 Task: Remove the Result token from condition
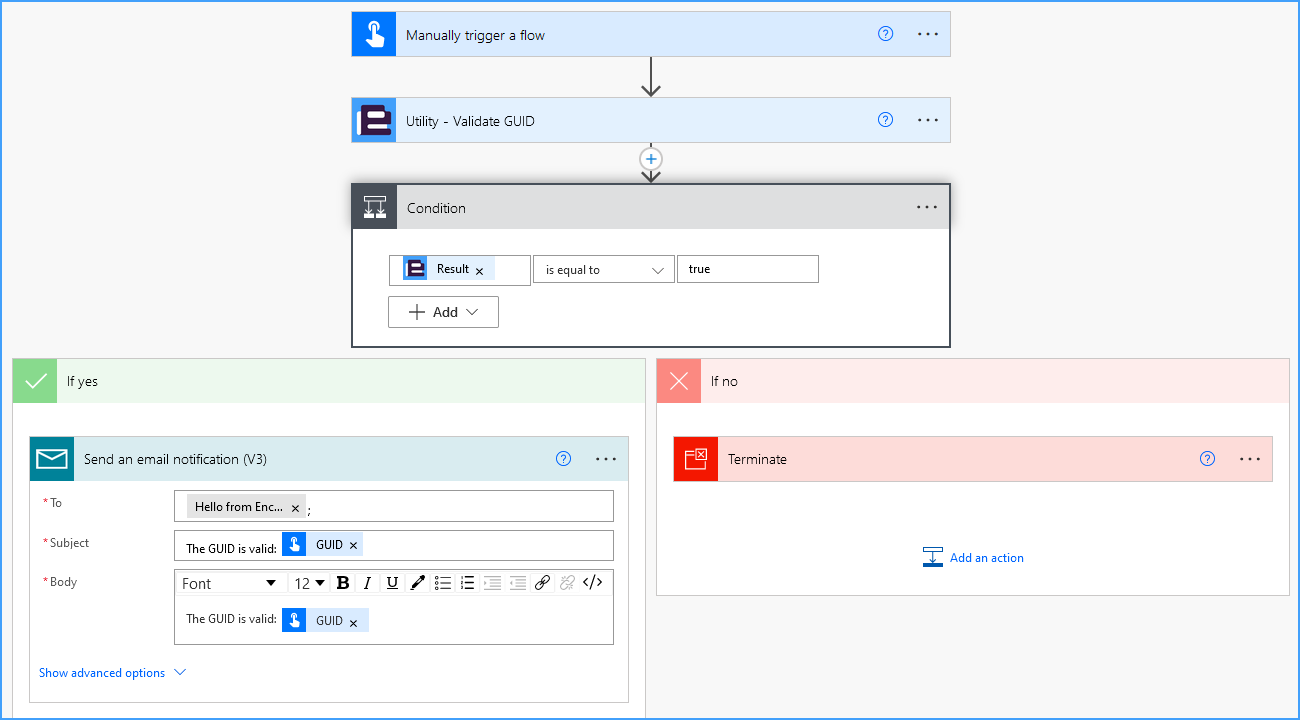tap(479, 271)
